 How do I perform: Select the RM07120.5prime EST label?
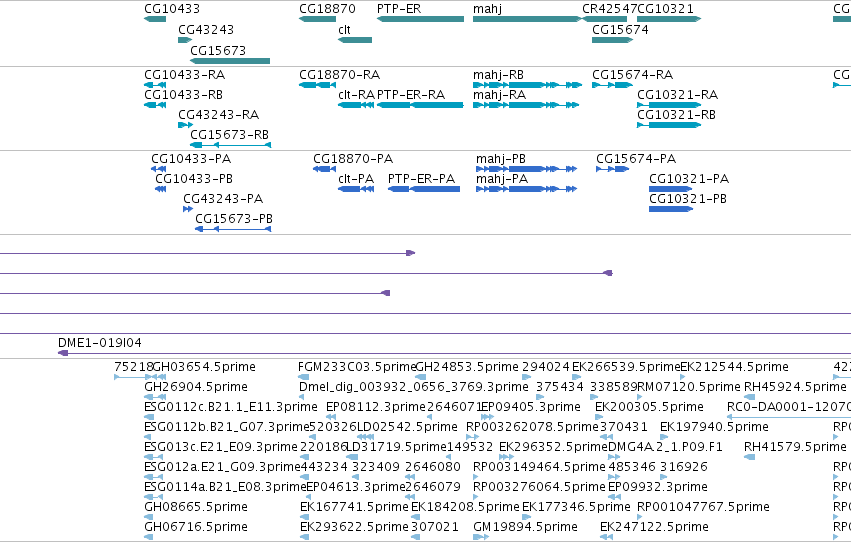(x=689, y=387)
